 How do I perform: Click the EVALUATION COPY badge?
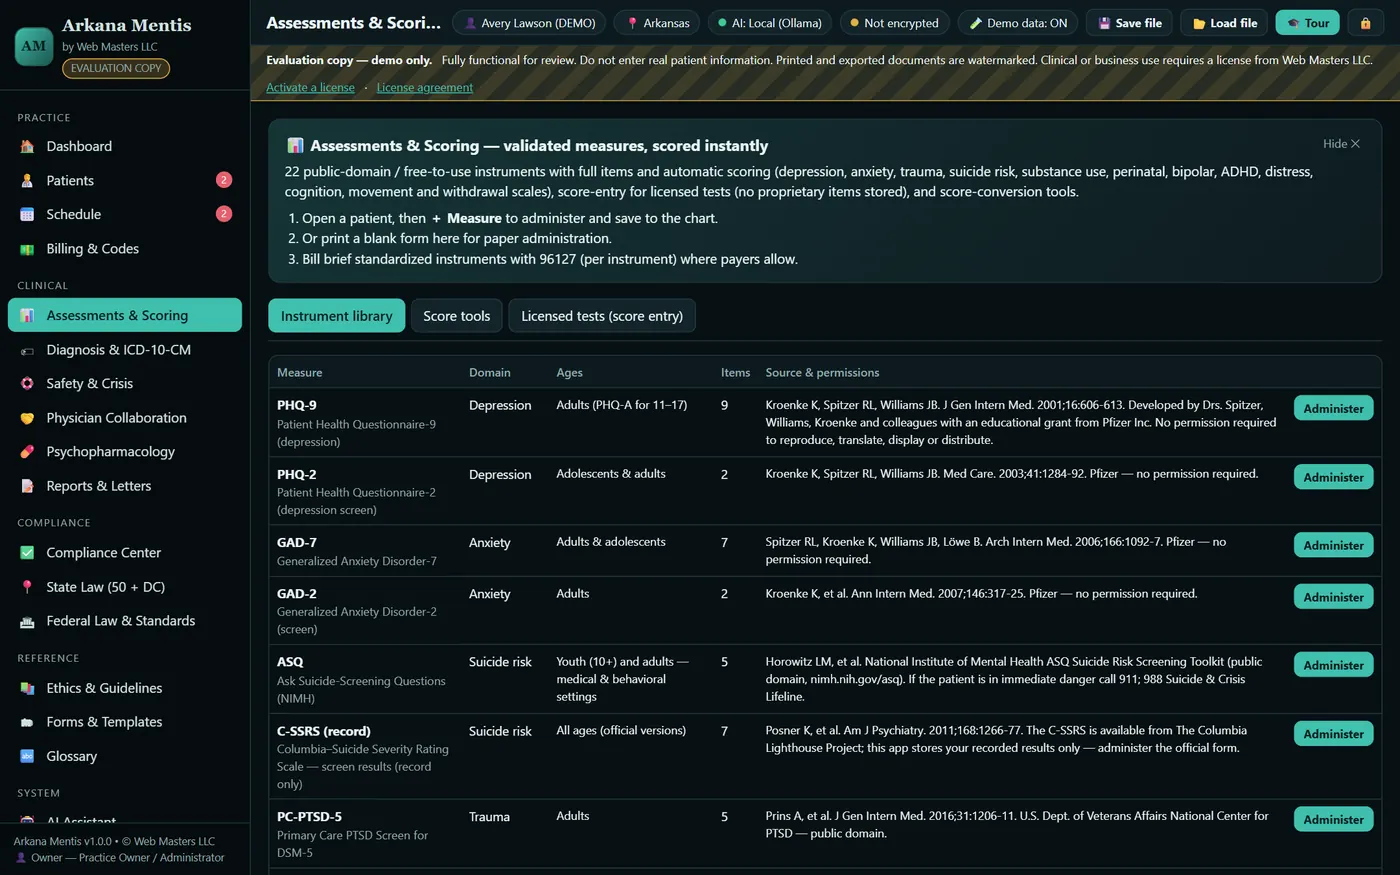(x=116, y=69)
